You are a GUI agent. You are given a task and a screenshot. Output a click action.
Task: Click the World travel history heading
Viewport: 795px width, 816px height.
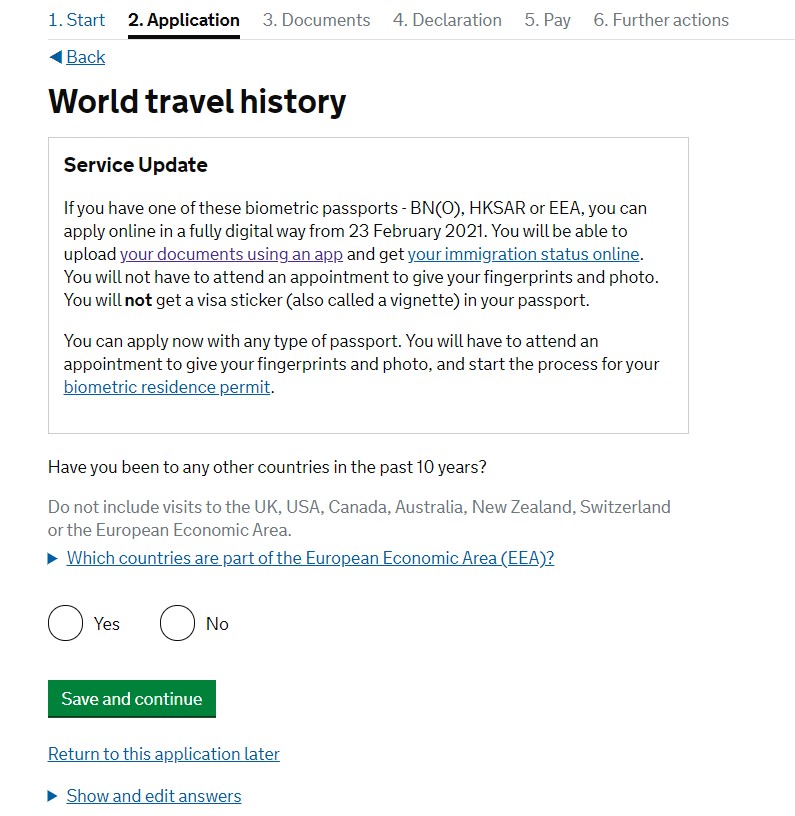(x=197, y=101)
